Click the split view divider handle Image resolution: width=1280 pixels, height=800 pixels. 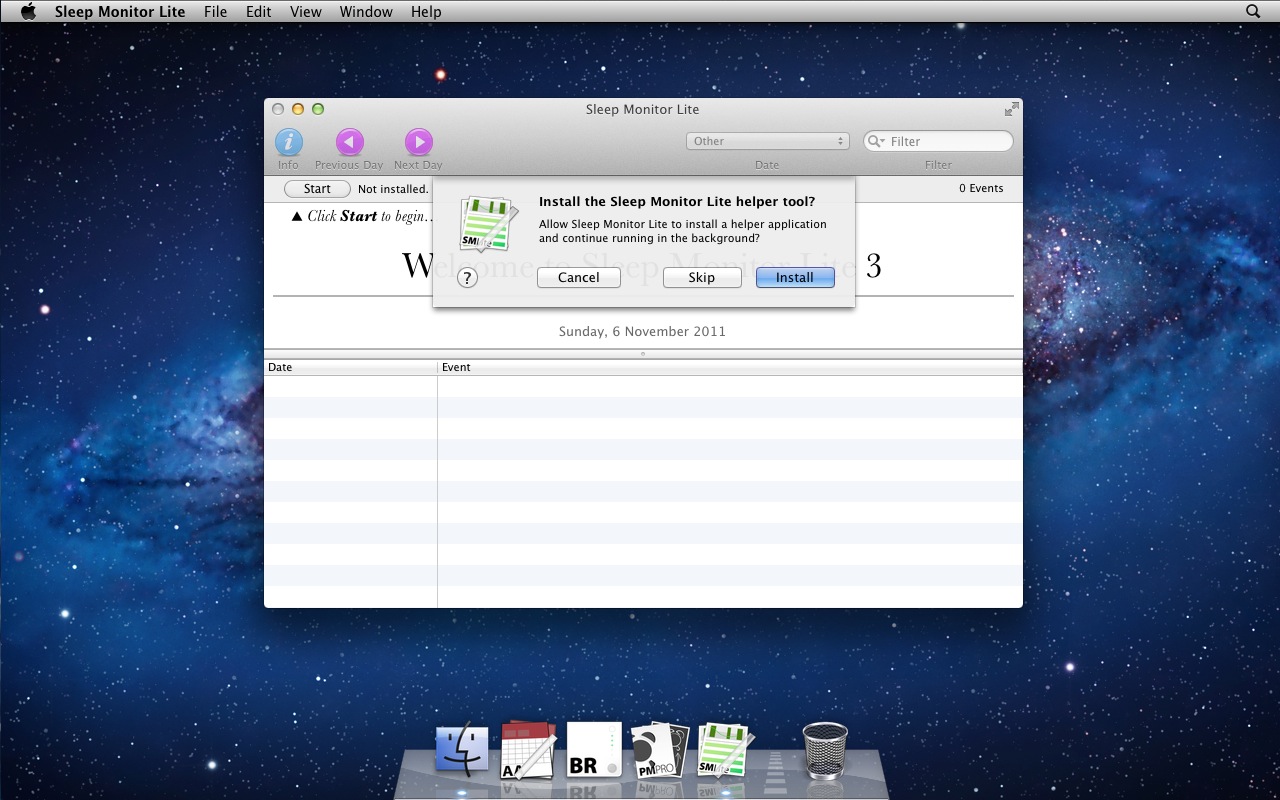pos(643,353)
